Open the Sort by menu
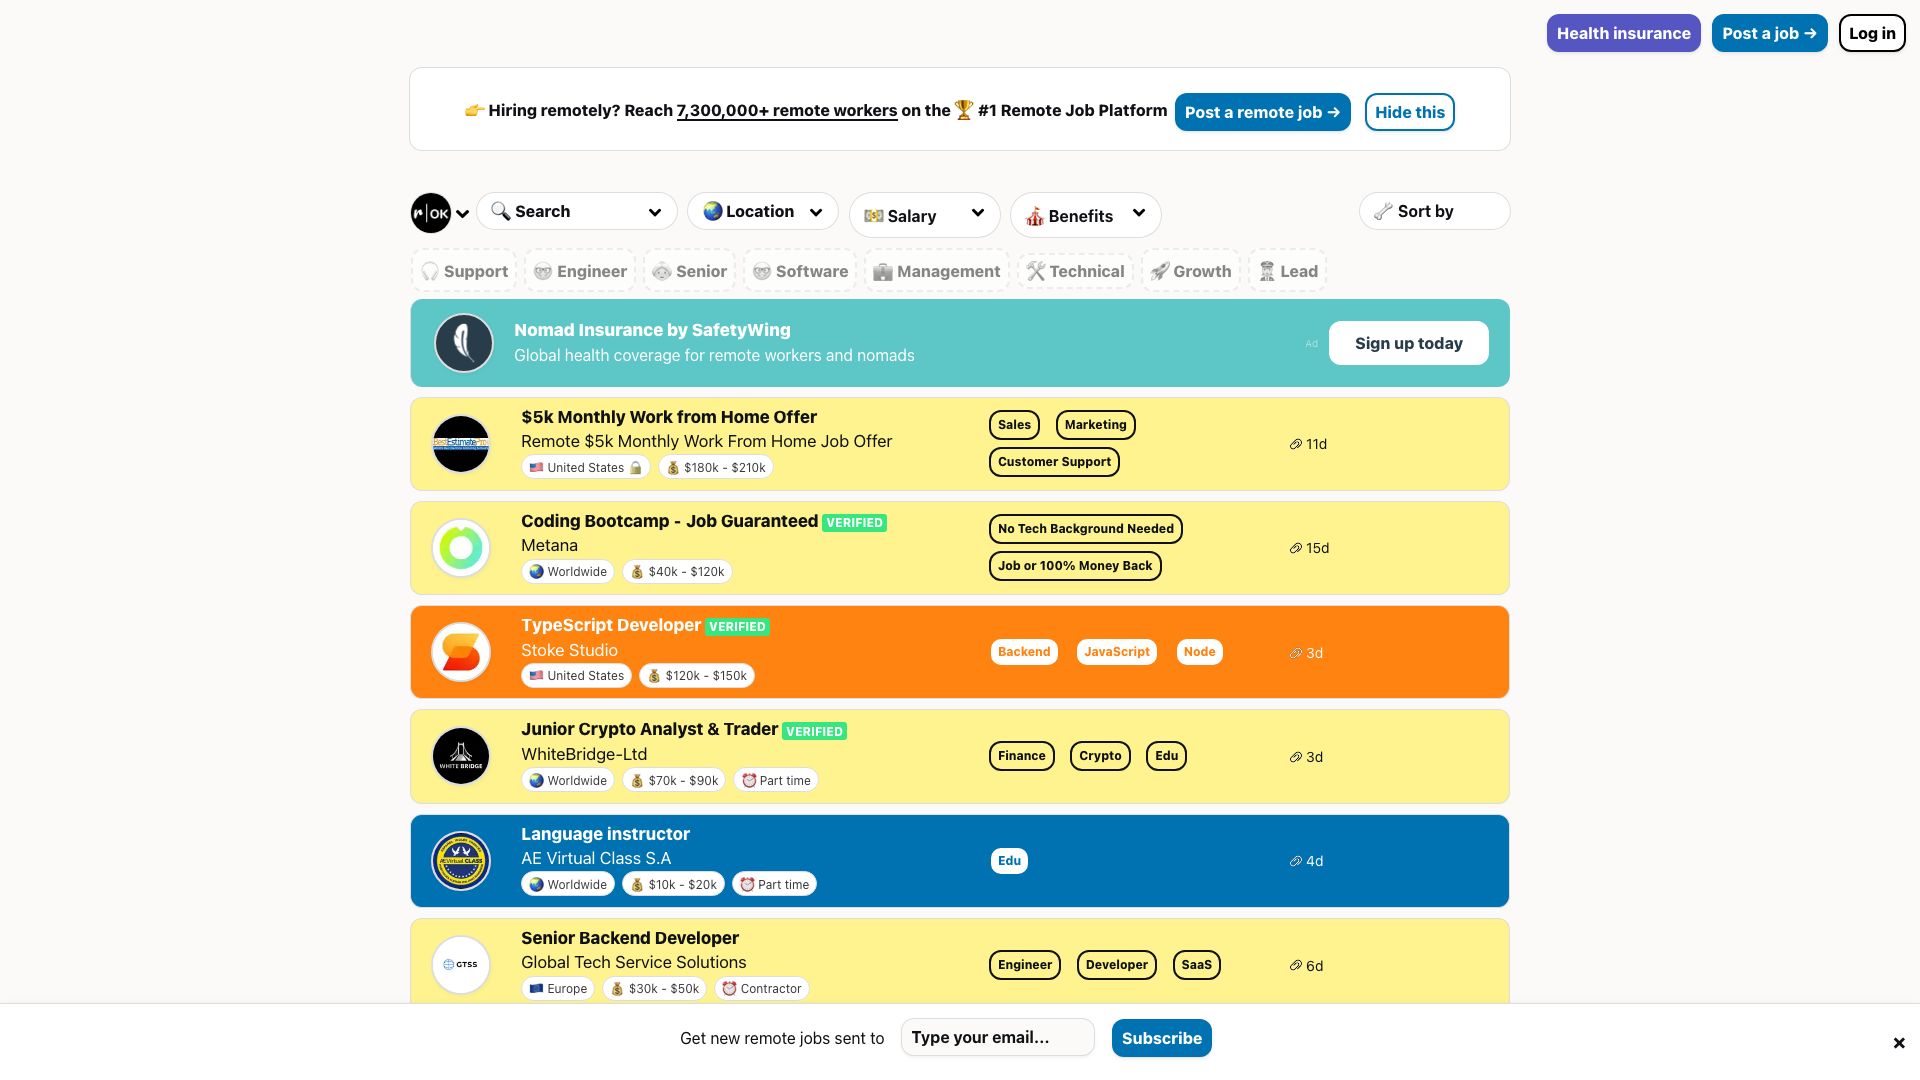 (1434, 211)
